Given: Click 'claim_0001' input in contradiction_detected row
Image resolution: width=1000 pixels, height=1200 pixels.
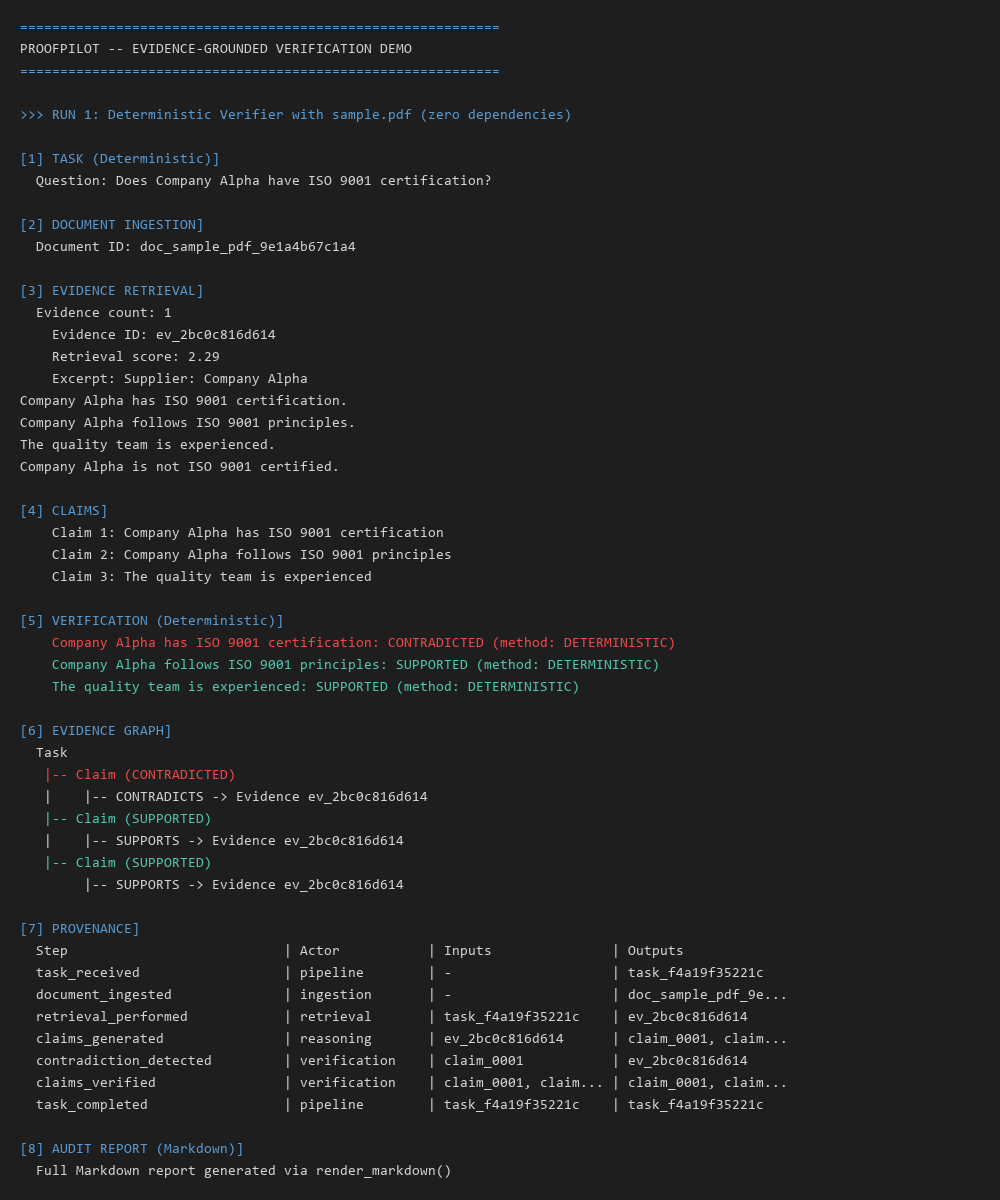Looking at the screenshot, I should [484, 1060].
